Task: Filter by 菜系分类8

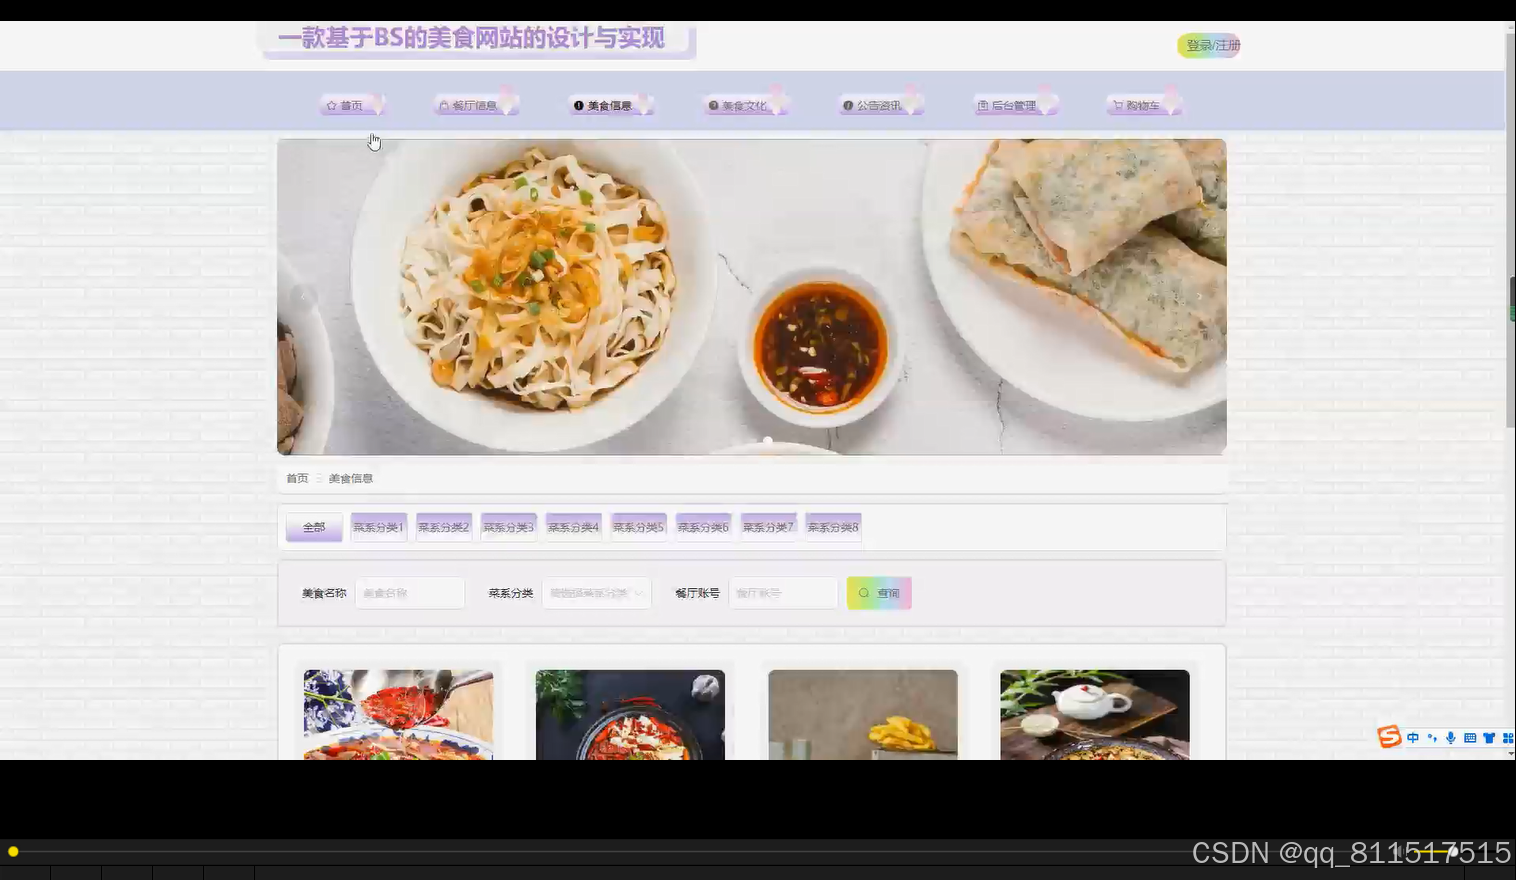Action: [x=833, y=527]
